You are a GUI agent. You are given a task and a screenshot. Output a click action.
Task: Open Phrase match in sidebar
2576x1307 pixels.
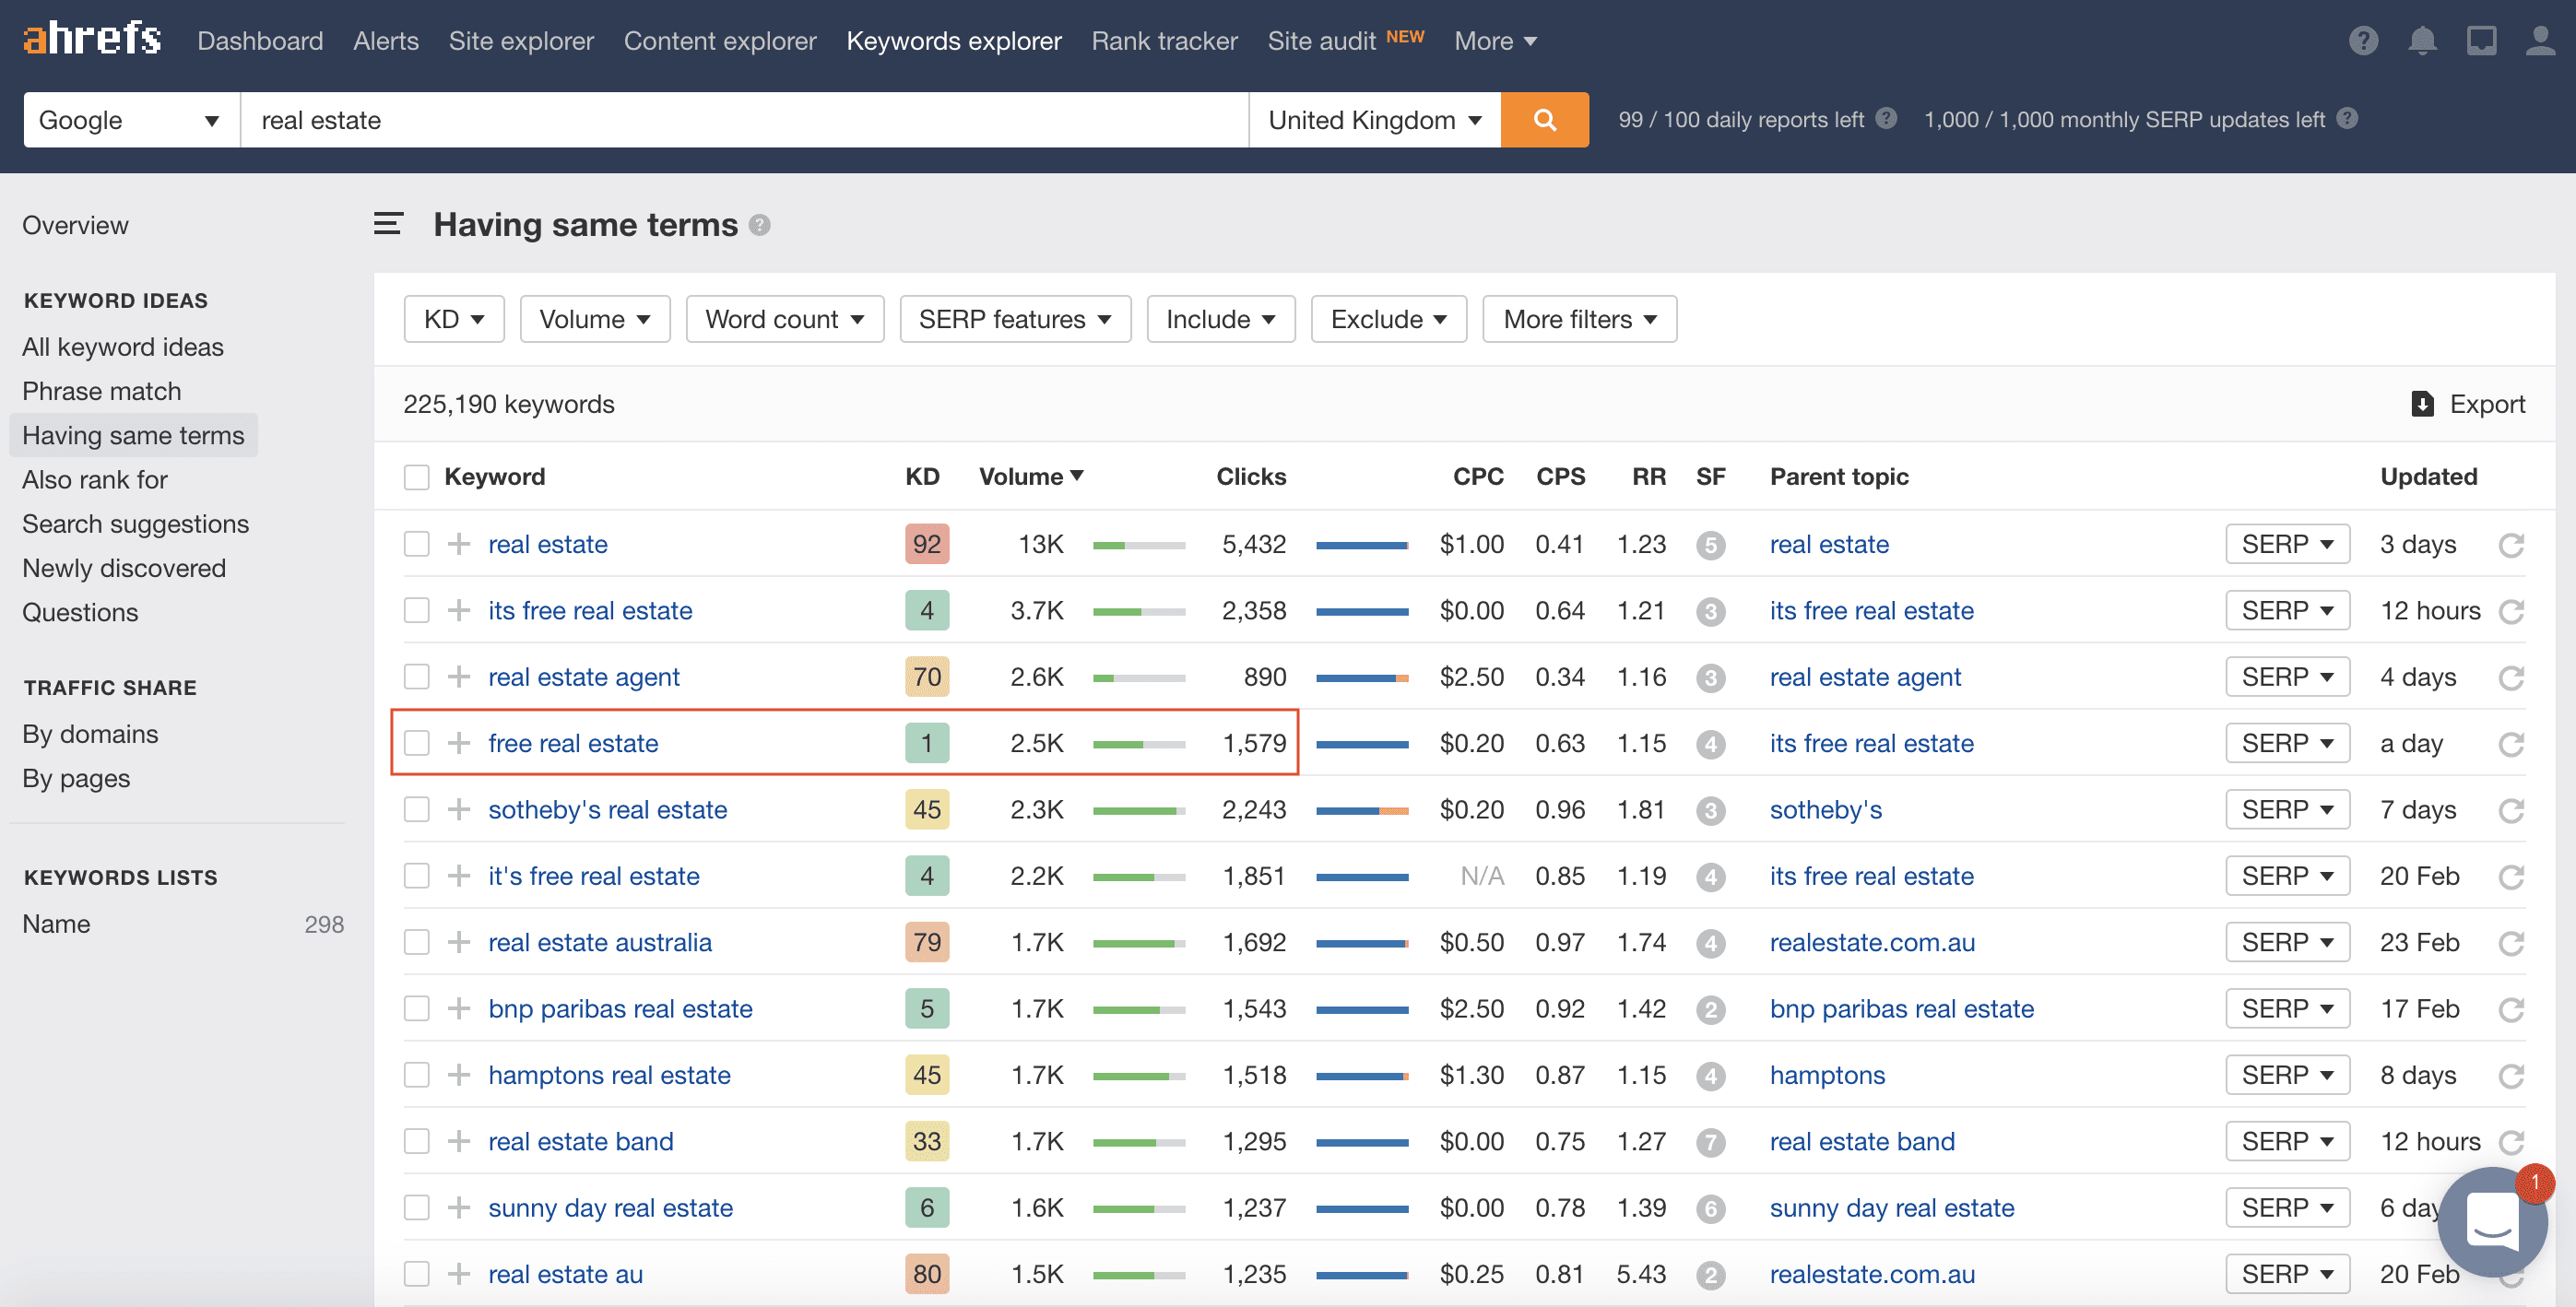coord(102,391)
